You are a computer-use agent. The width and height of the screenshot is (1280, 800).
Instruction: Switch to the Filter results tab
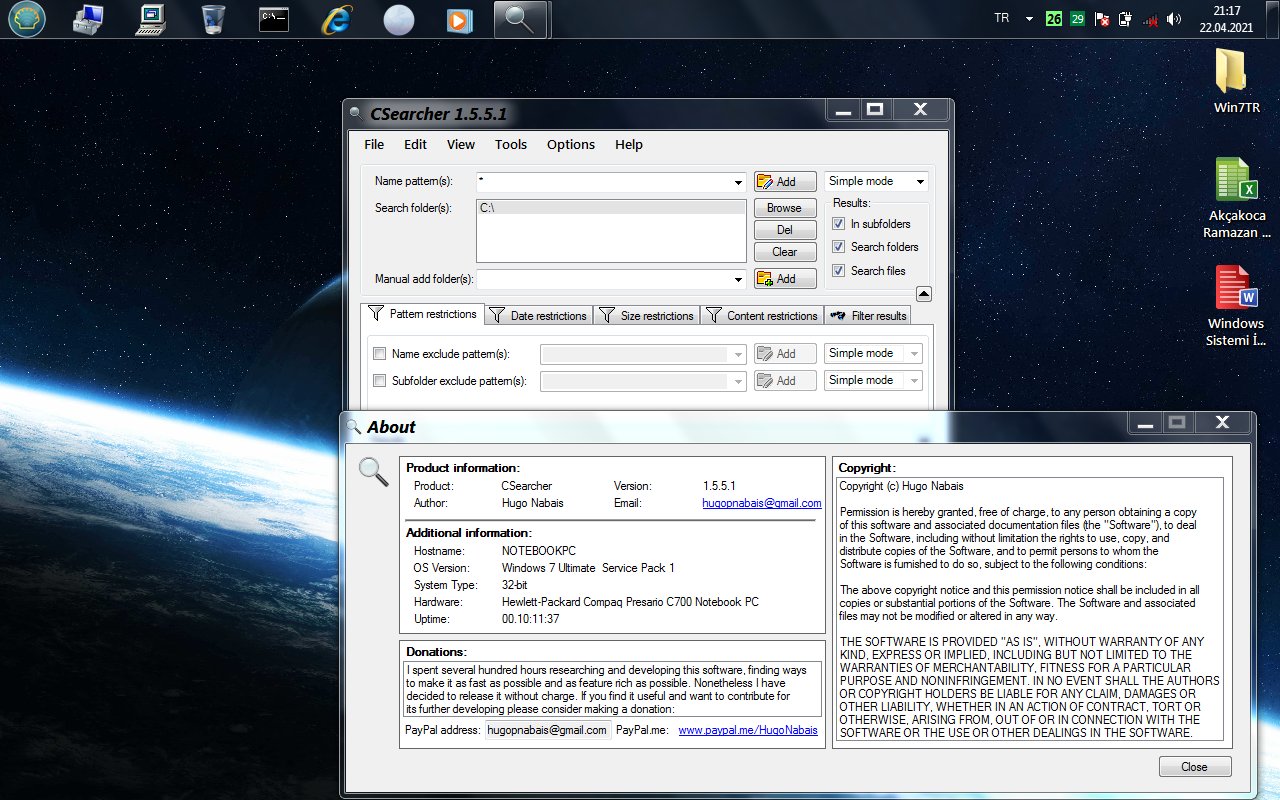pos(868,315)
